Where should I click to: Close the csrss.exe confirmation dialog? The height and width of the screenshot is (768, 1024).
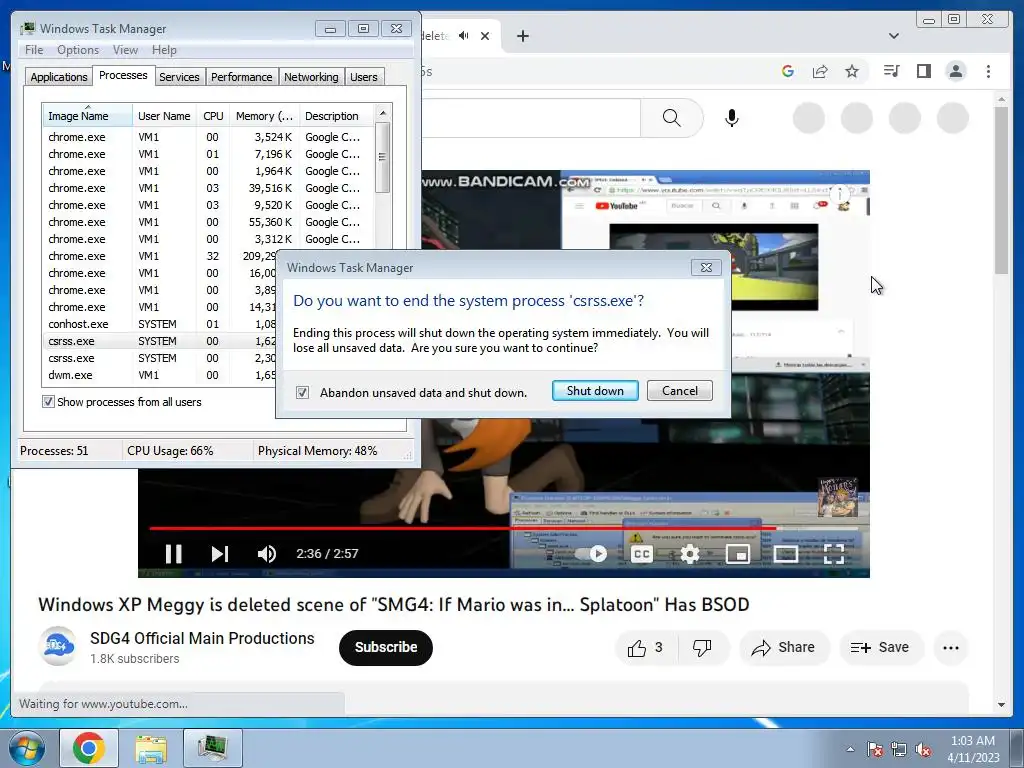pos(706,267)
